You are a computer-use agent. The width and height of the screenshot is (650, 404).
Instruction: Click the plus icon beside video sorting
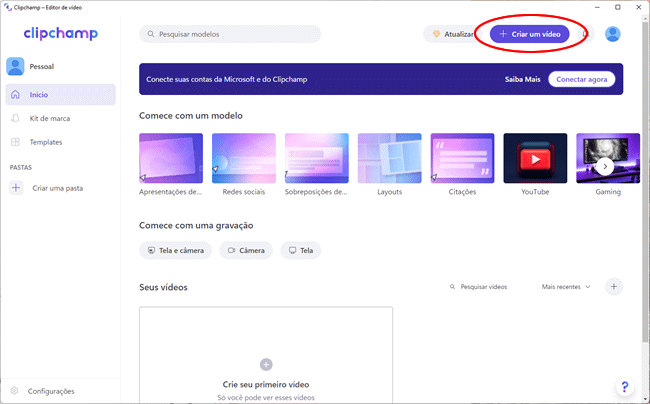click(x=614, y=287)
